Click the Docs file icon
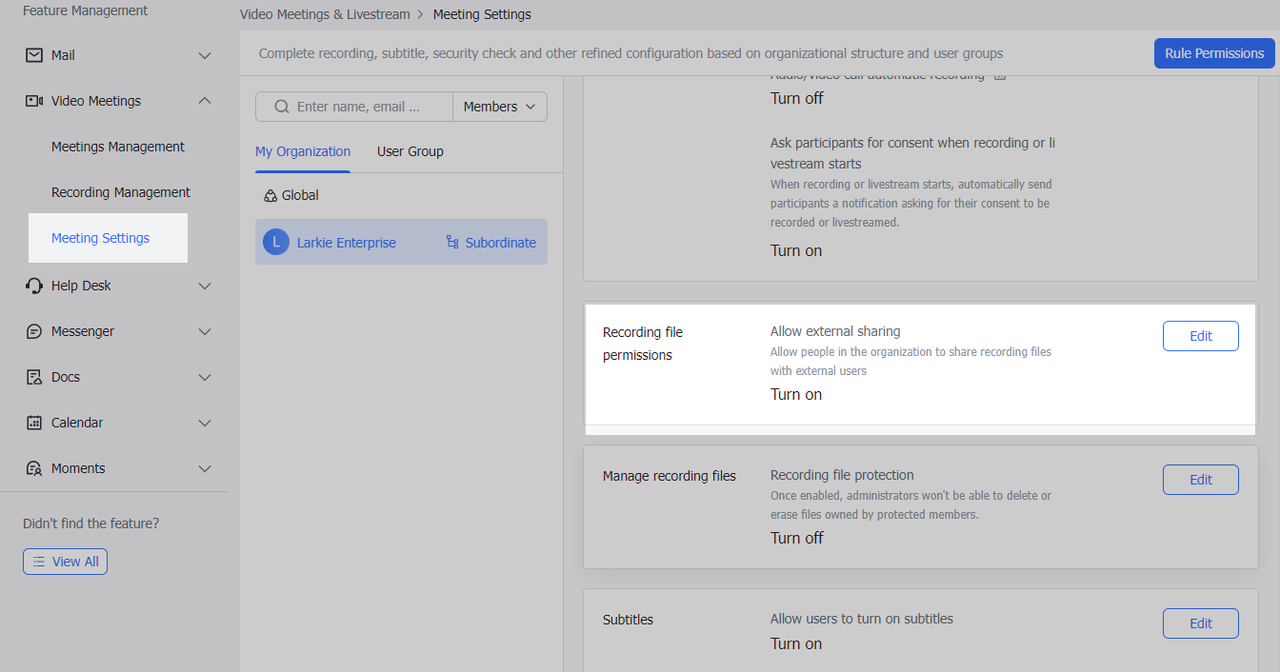1280x672 pixels. (34, 377)
